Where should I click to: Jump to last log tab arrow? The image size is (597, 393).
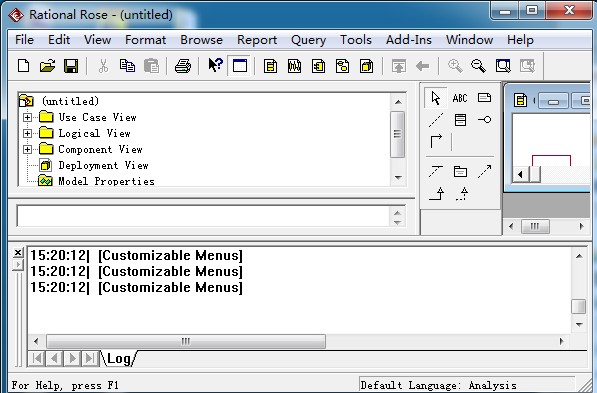click(90, 358)
